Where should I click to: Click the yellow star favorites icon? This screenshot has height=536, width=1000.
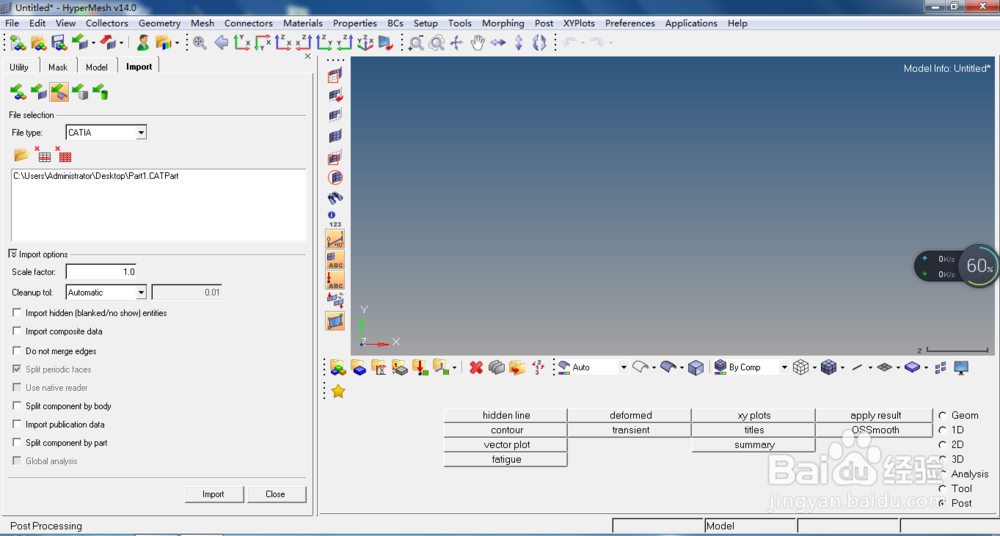tap(338, 391)
